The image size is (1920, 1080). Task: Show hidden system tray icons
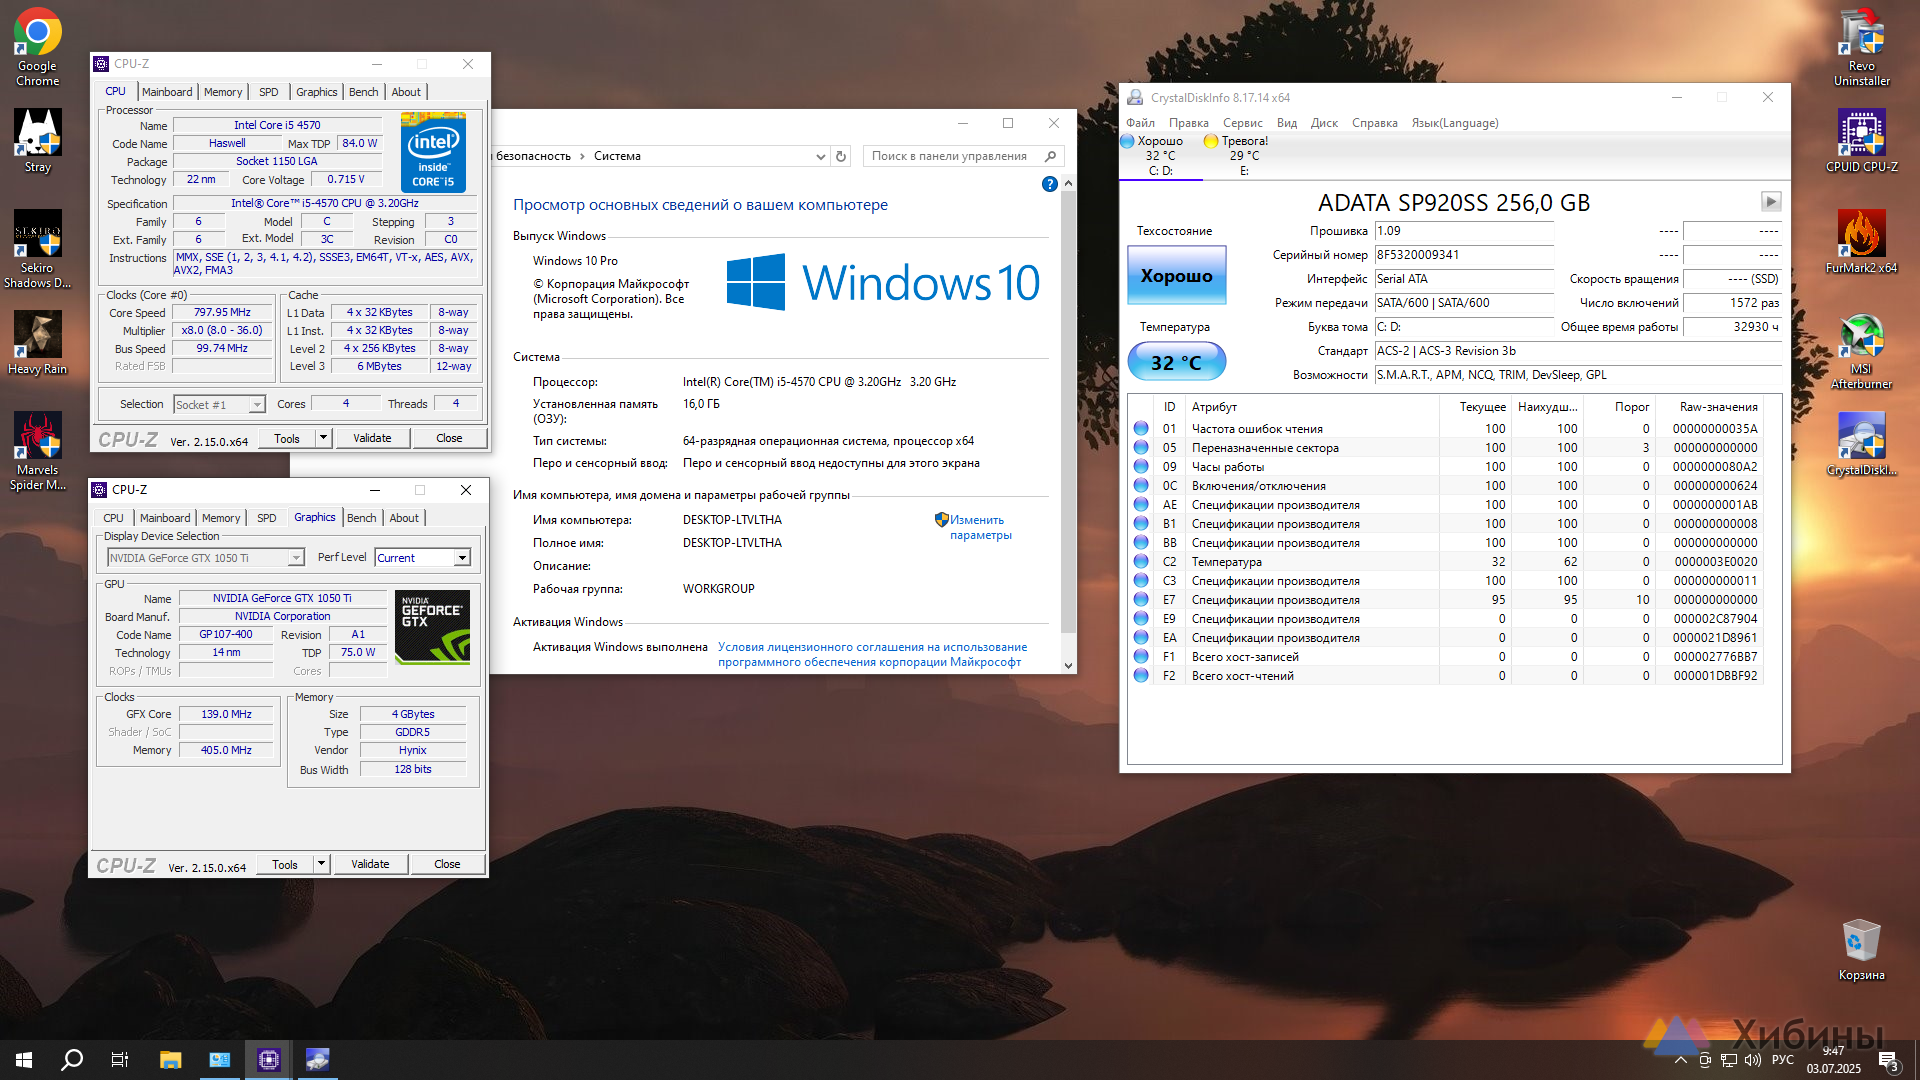pyautogui.click(x=1681, y=1060)
